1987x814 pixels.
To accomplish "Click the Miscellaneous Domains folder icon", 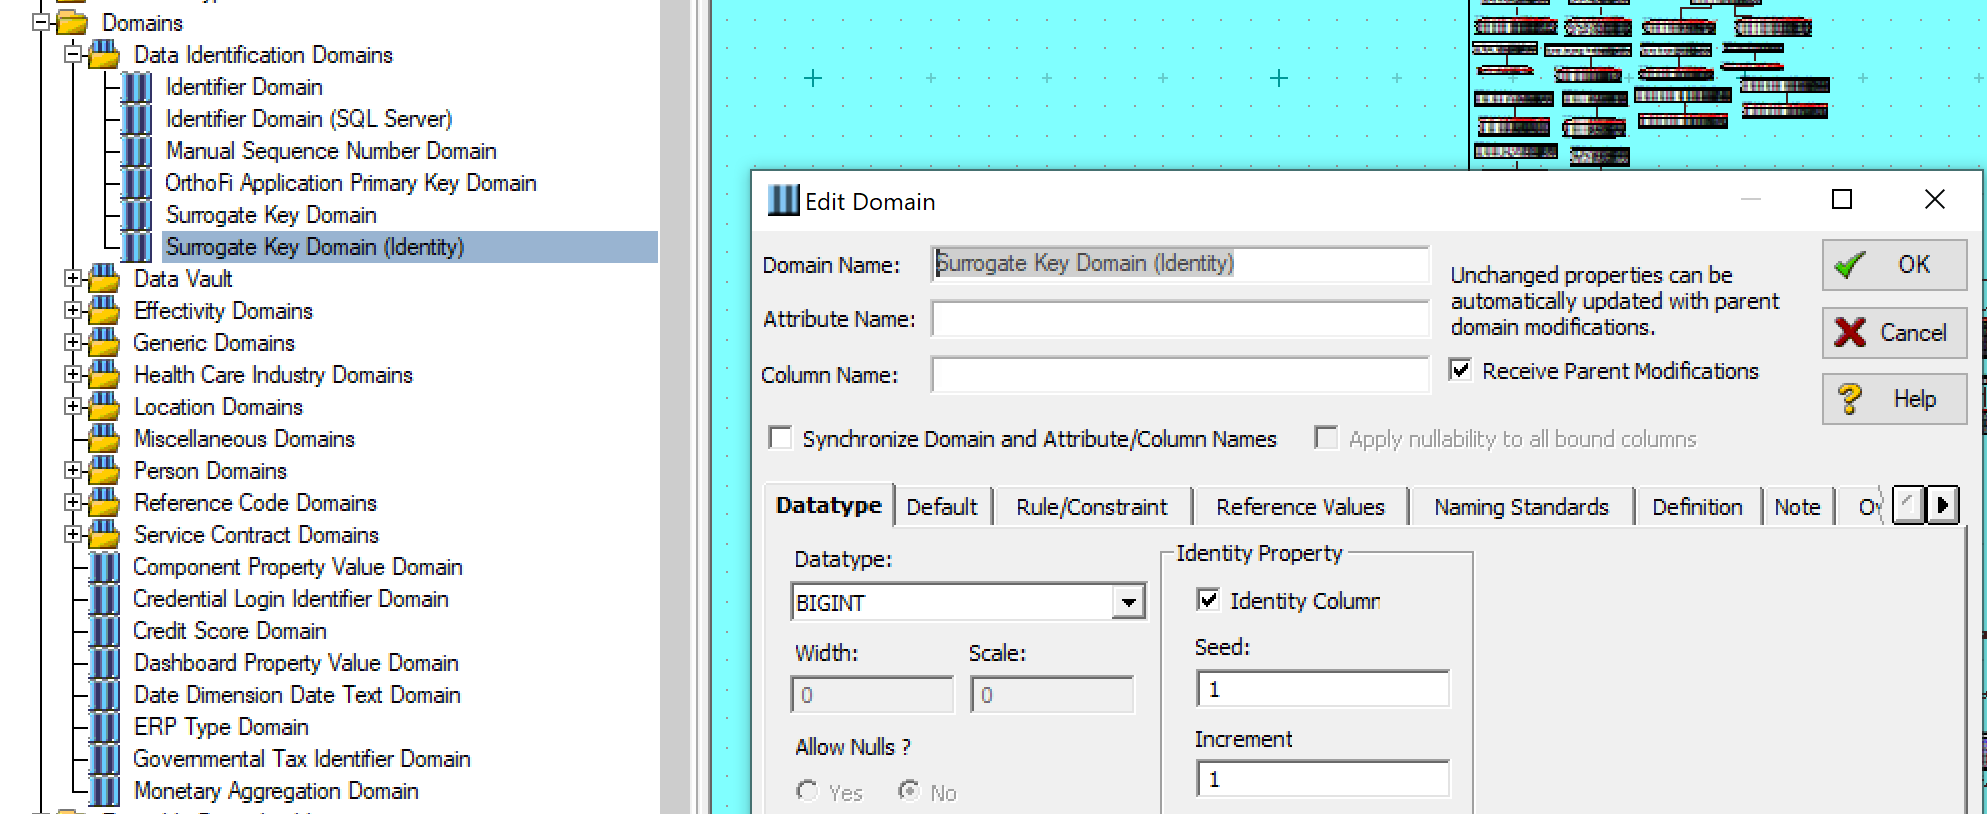I will click(x=104, y=439).
